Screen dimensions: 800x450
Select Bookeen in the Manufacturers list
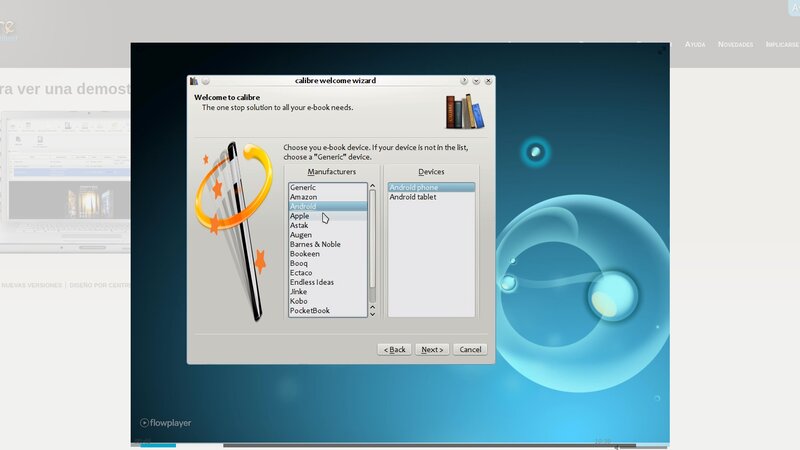point(328,254)
